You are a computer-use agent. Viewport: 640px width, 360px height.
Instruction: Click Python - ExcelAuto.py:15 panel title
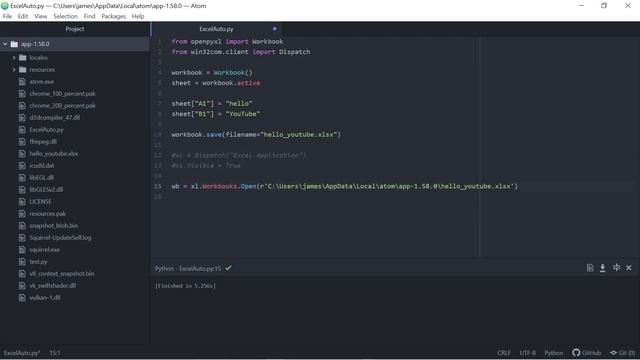click(x=188, y=269)
